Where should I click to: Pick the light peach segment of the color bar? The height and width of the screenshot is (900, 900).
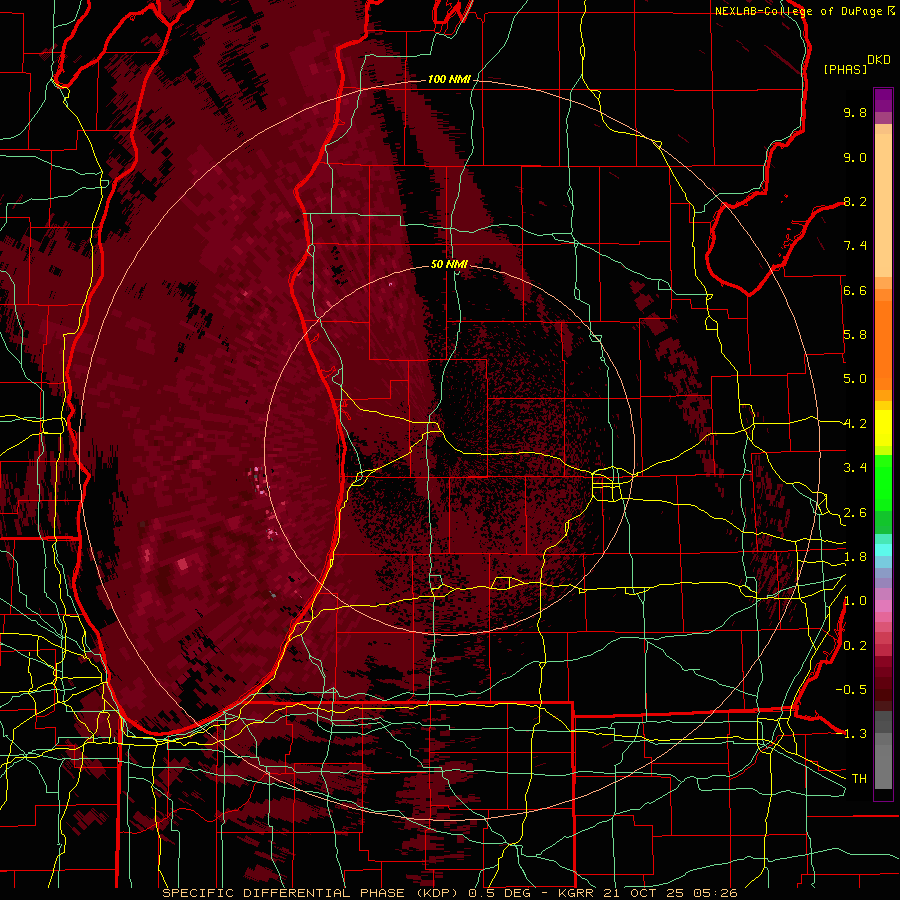883,207
